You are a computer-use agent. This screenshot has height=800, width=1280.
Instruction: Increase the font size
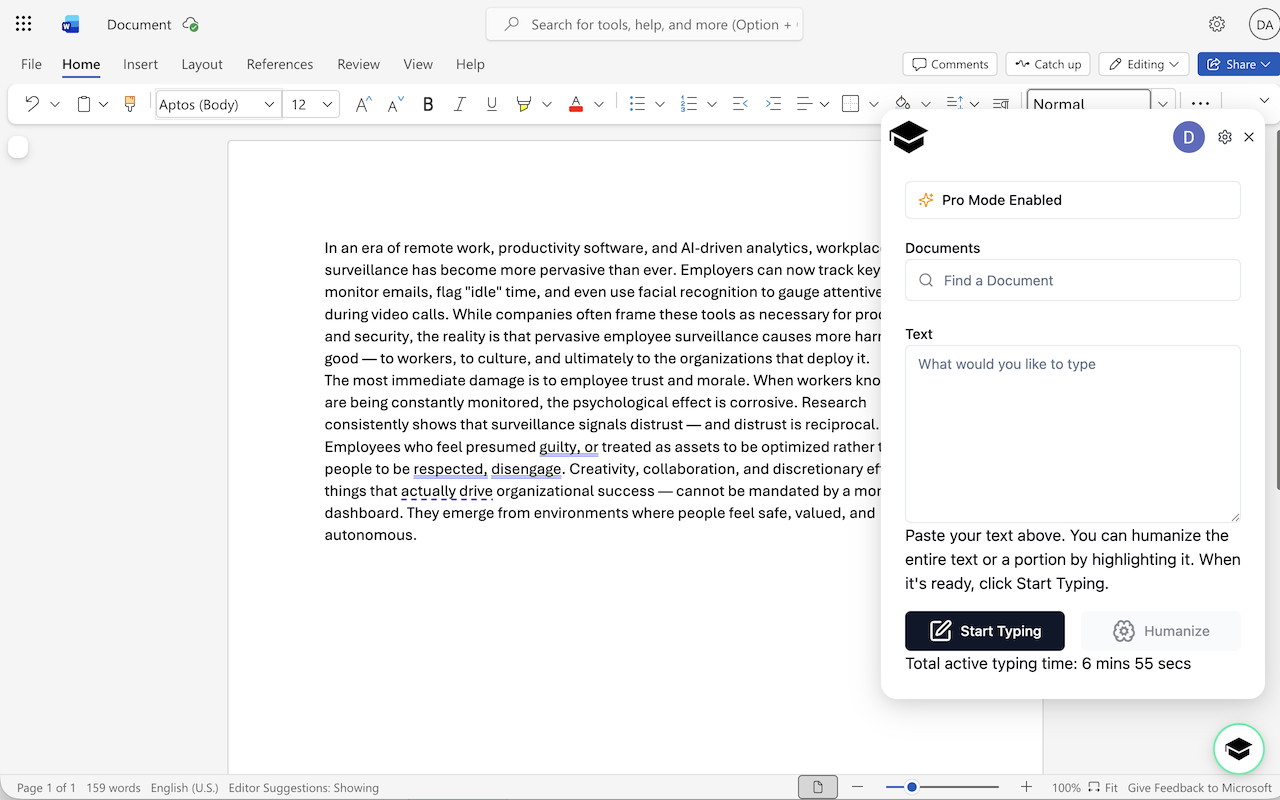(x=364, y=104)
